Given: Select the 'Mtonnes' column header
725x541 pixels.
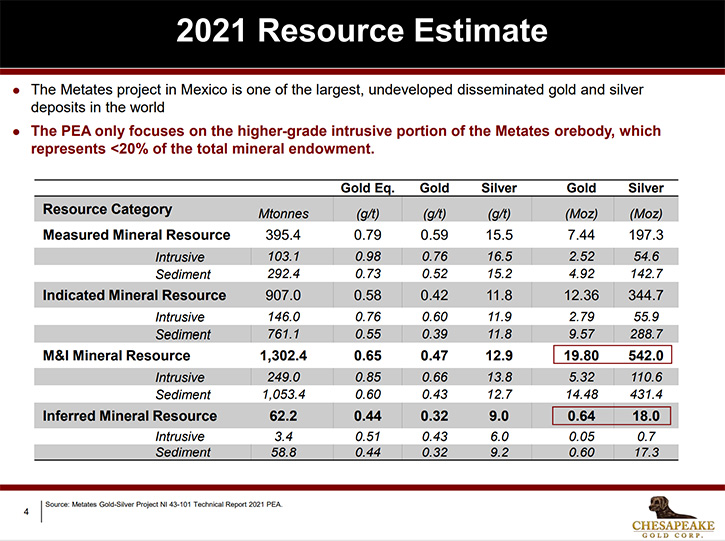Looking at the screenshot, I should (x=283, y=214).
